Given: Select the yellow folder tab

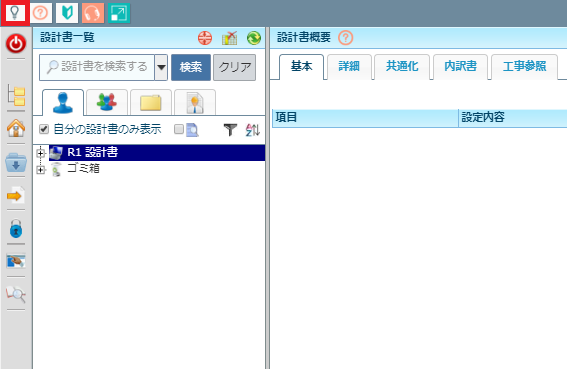Looking at the screenshot, I should coord(151,102).
